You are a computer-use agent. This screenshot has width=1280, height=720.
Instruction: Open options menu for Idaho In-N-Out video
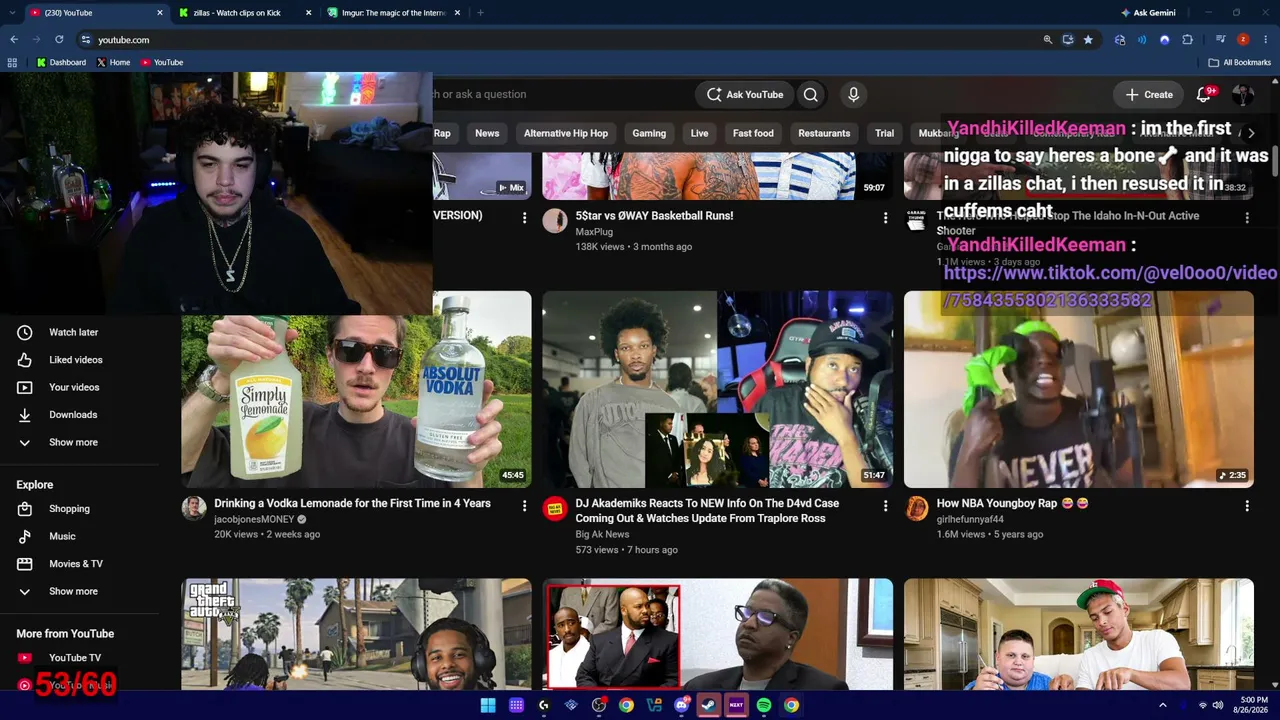tap(1247, 218)
